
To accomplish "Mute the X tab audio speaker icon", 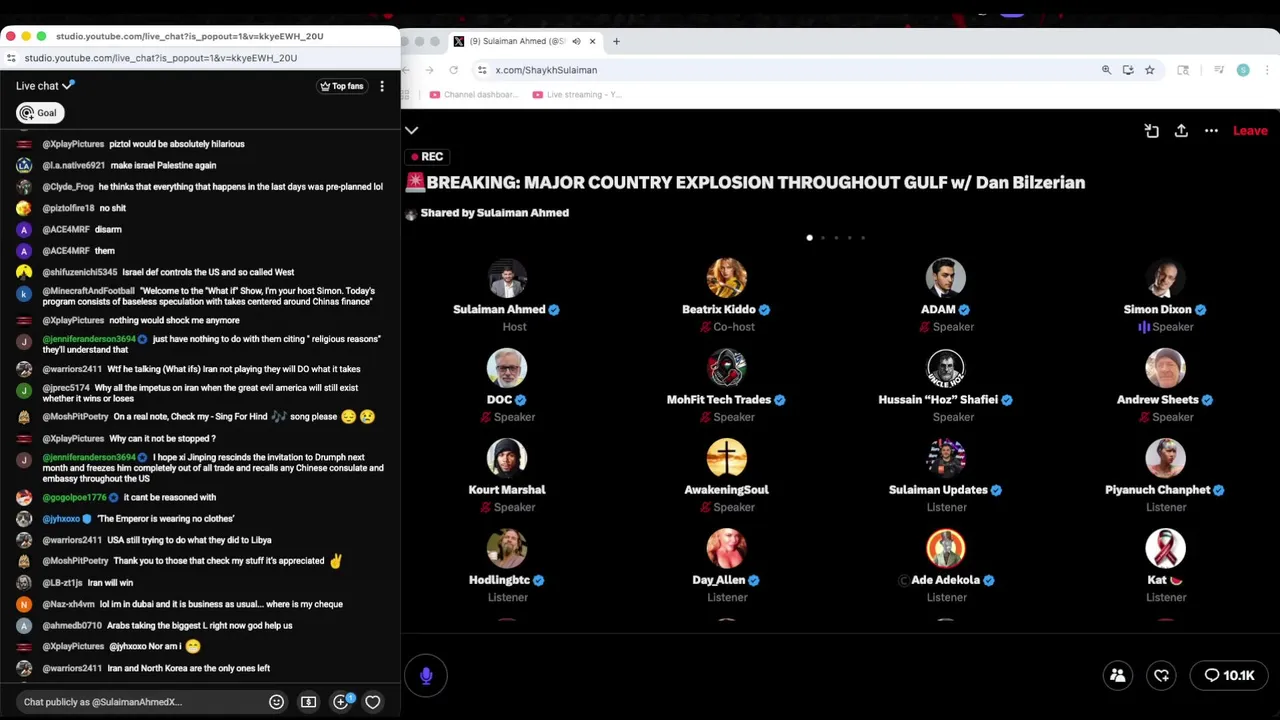I will 576,41.
